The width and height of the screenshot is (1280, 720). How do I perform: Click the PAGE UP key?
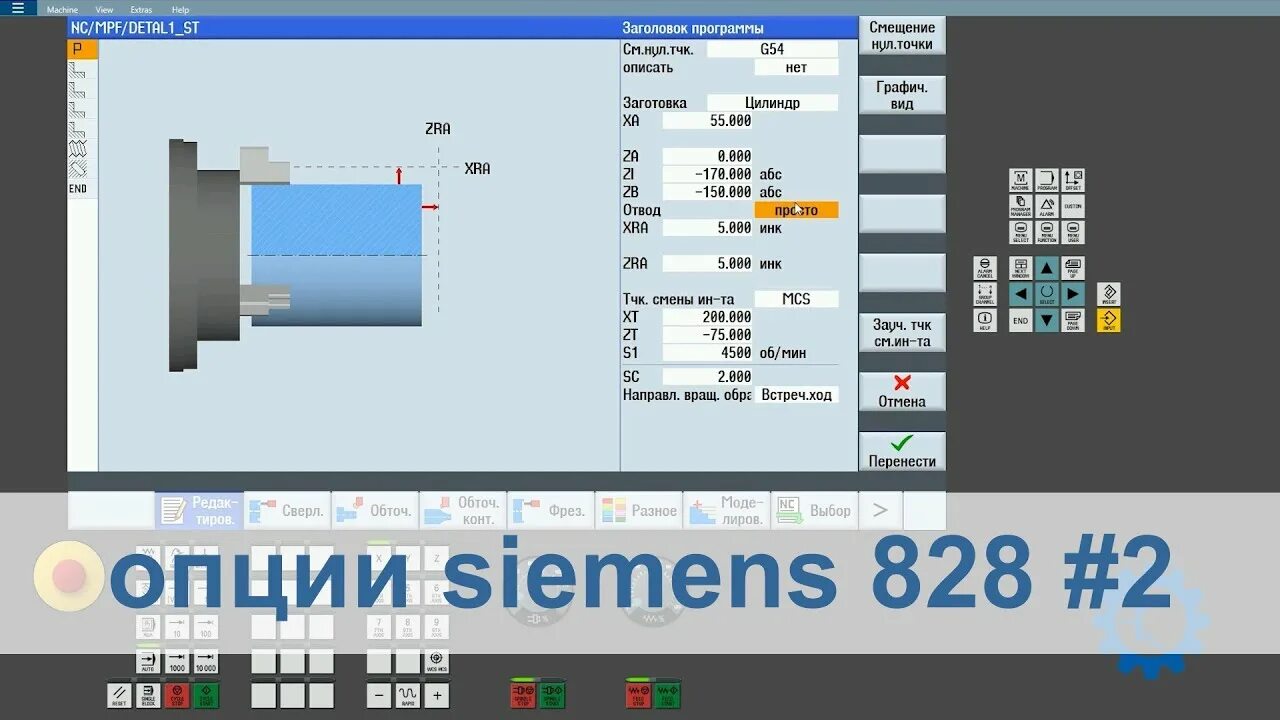point(1072,268)
